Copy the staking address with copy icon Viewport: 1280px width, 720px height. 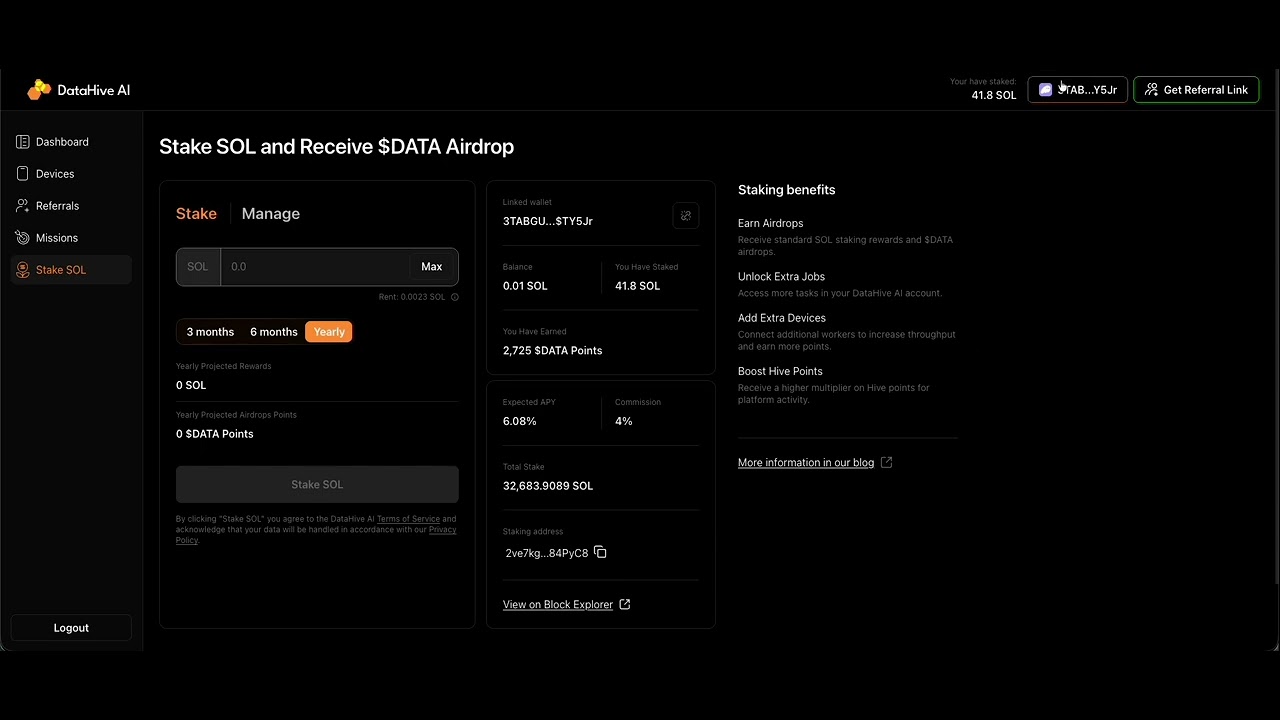[x=600, y=552]
